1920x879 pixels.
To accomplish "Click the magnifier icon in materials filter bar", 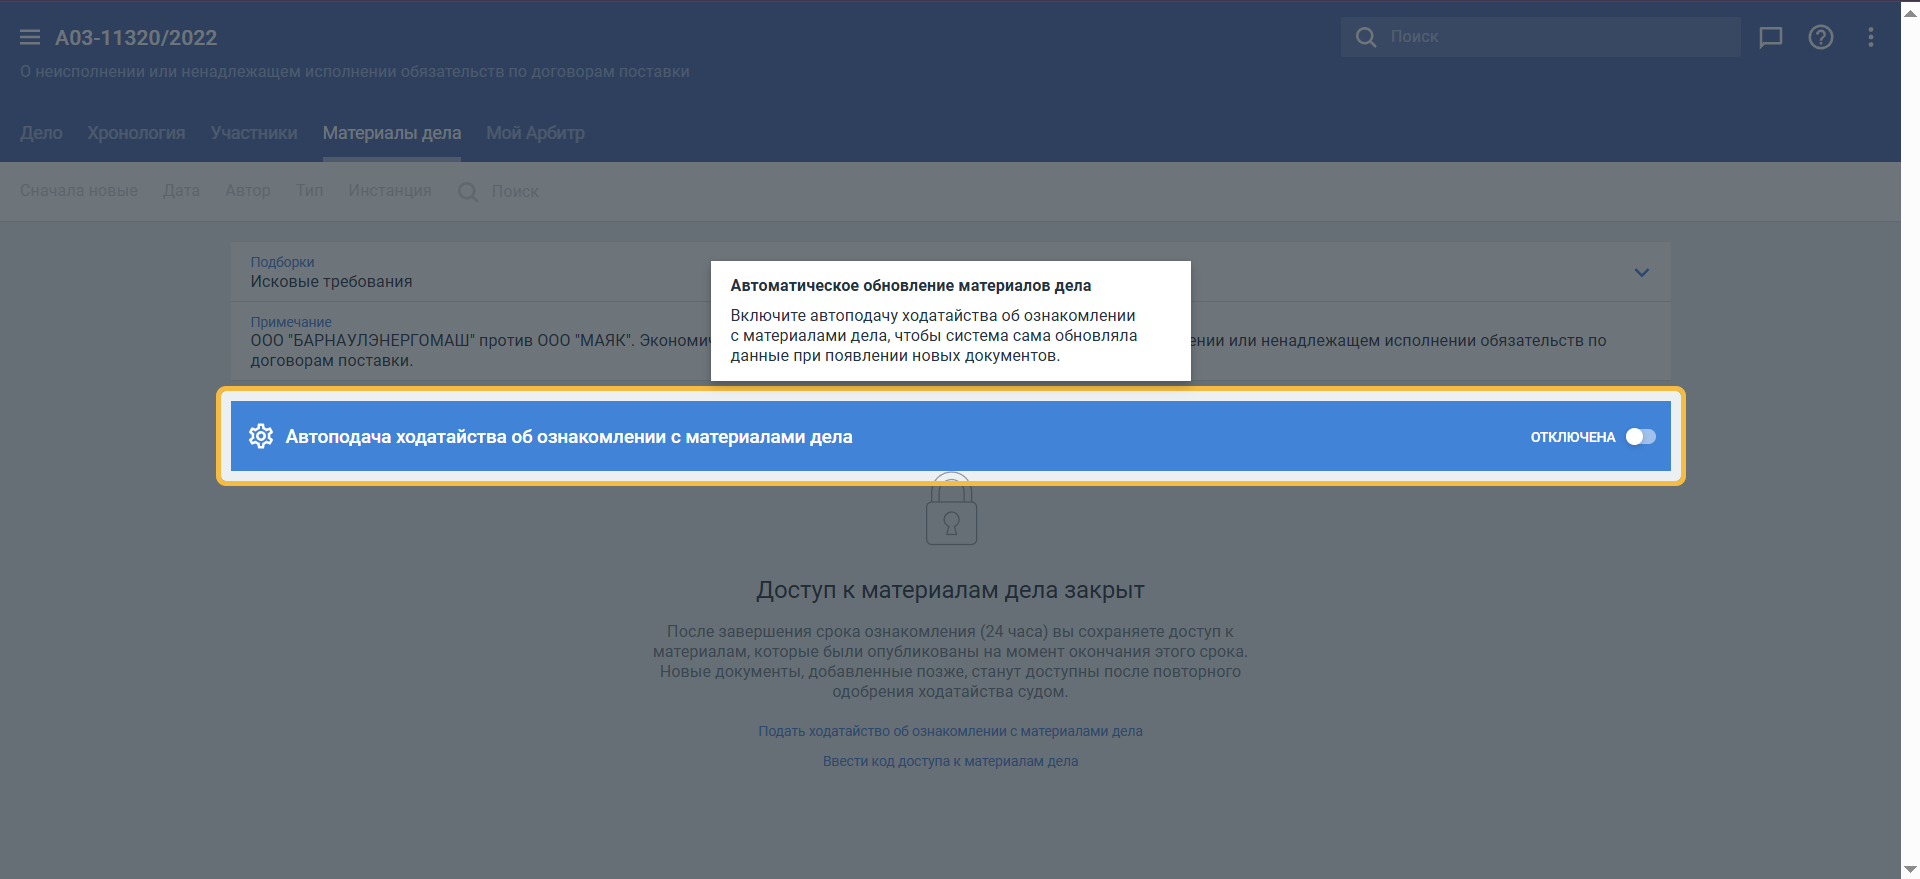I will click(467, 191).
